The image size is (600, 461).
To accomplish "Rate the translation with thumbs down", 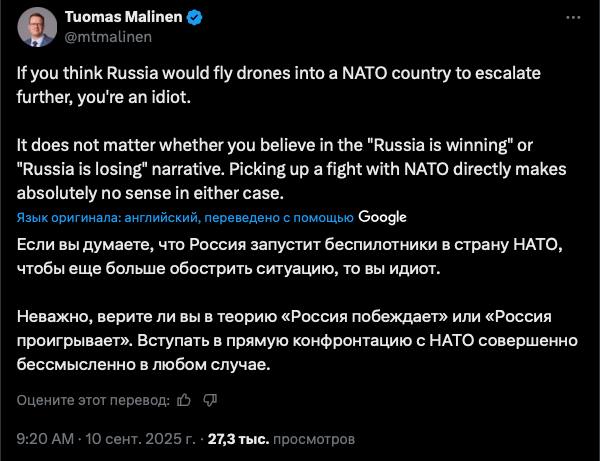I will coord(210,401).
